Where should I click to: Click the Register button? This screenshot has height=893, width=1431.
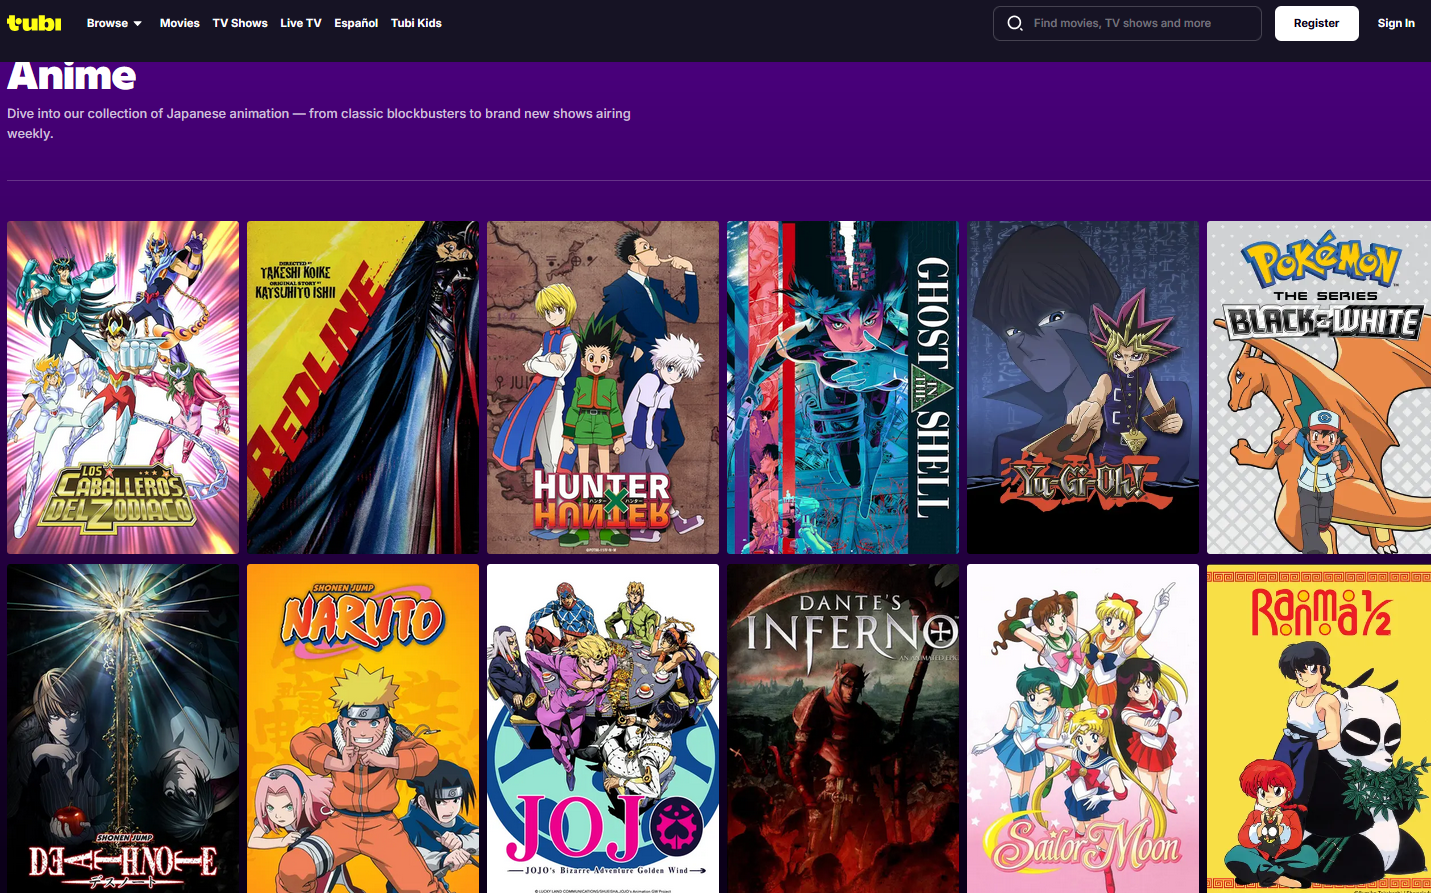tap(1316, 23)
